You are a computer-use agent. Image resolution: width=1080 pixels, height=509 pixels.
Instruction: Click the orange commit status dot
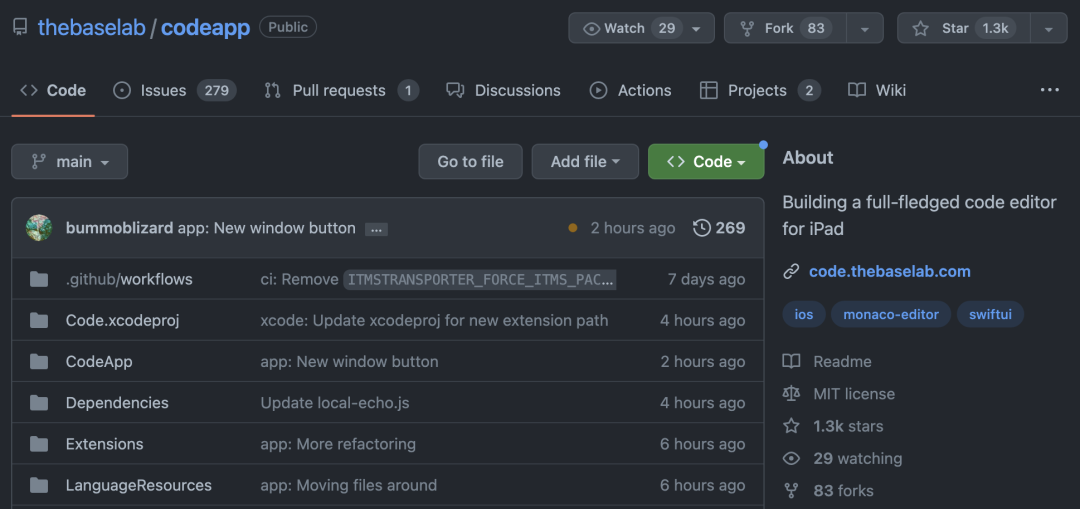(573, 228)
